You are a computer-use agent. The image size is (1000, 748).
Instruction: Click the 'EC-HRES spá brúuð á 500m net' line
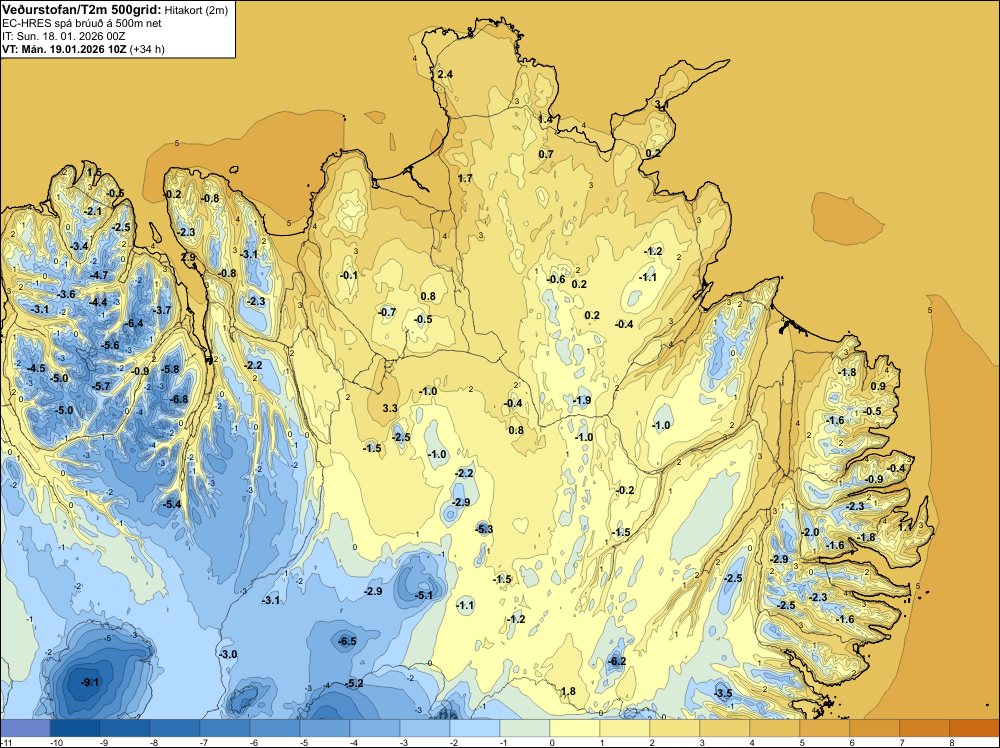coord(82,23)
